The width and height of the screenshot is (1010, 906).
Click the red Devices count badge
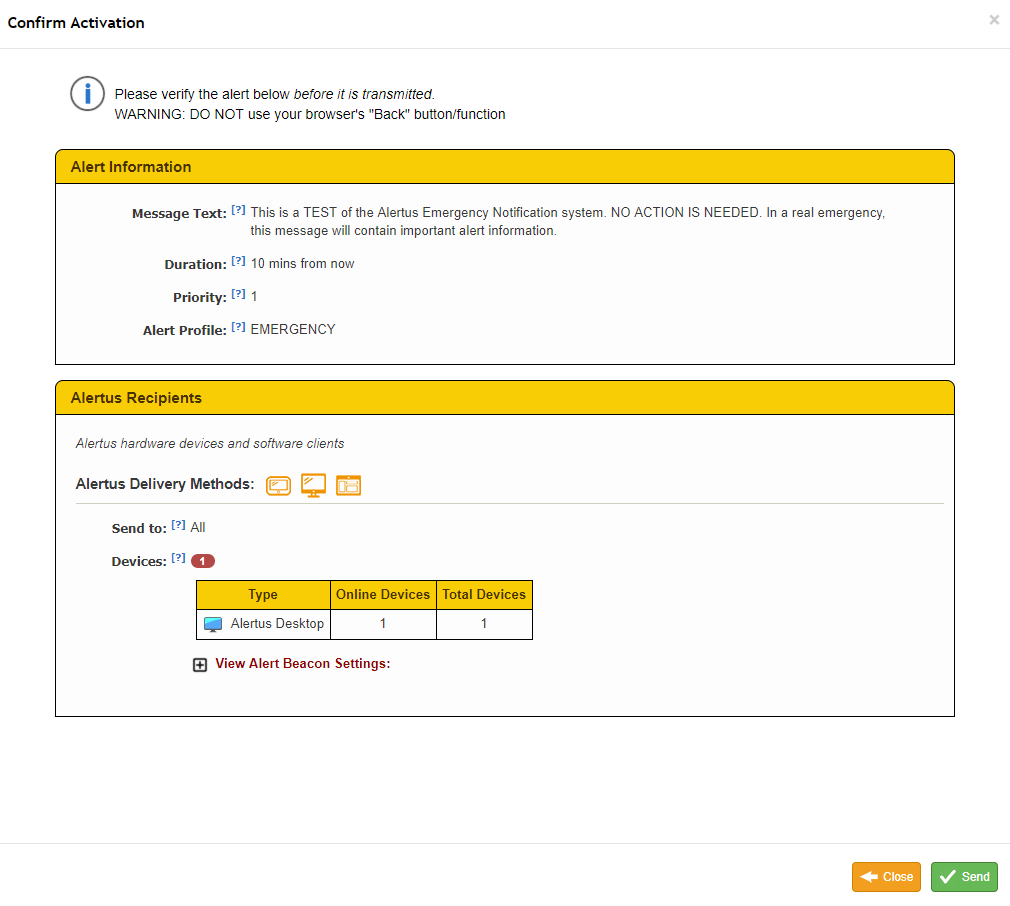click(x=203, y=561)
